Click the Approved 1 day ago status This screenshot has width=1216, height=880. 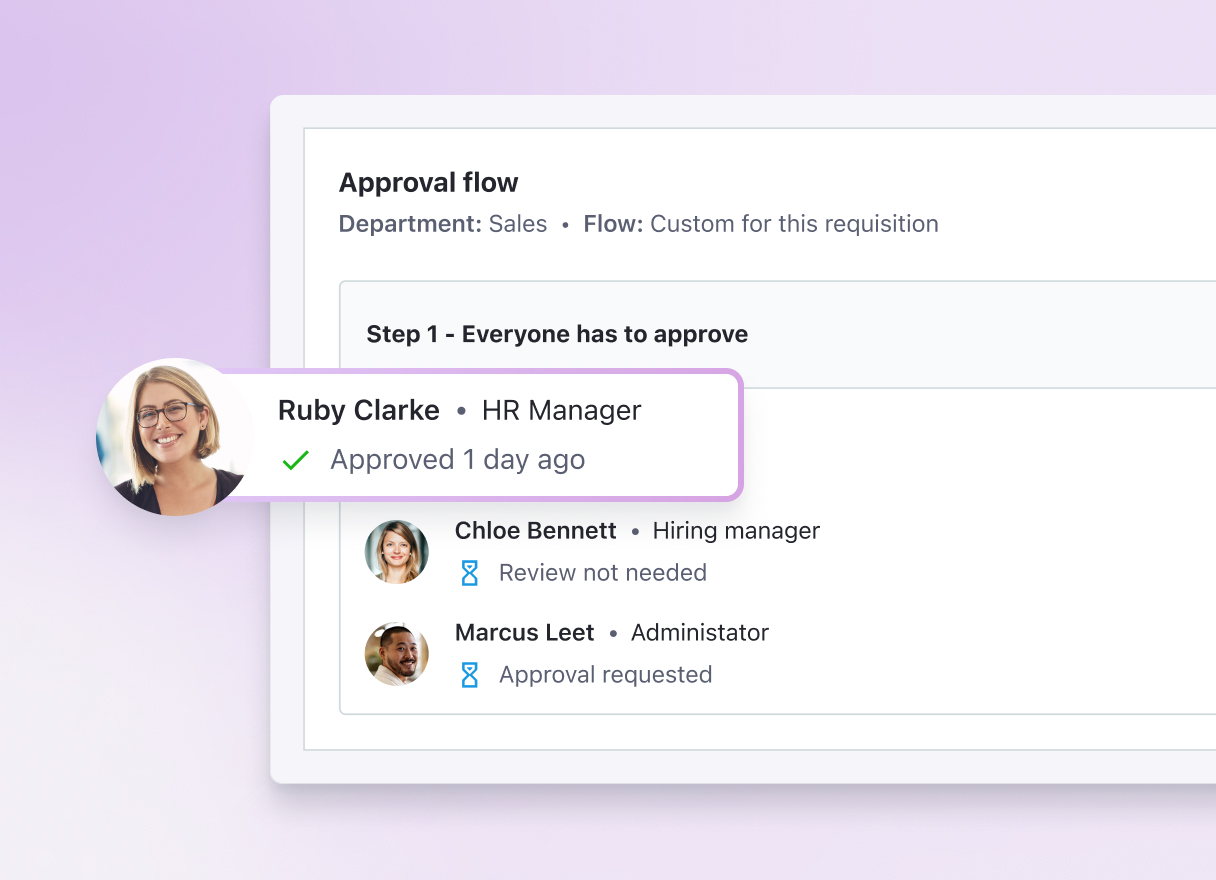457,460
